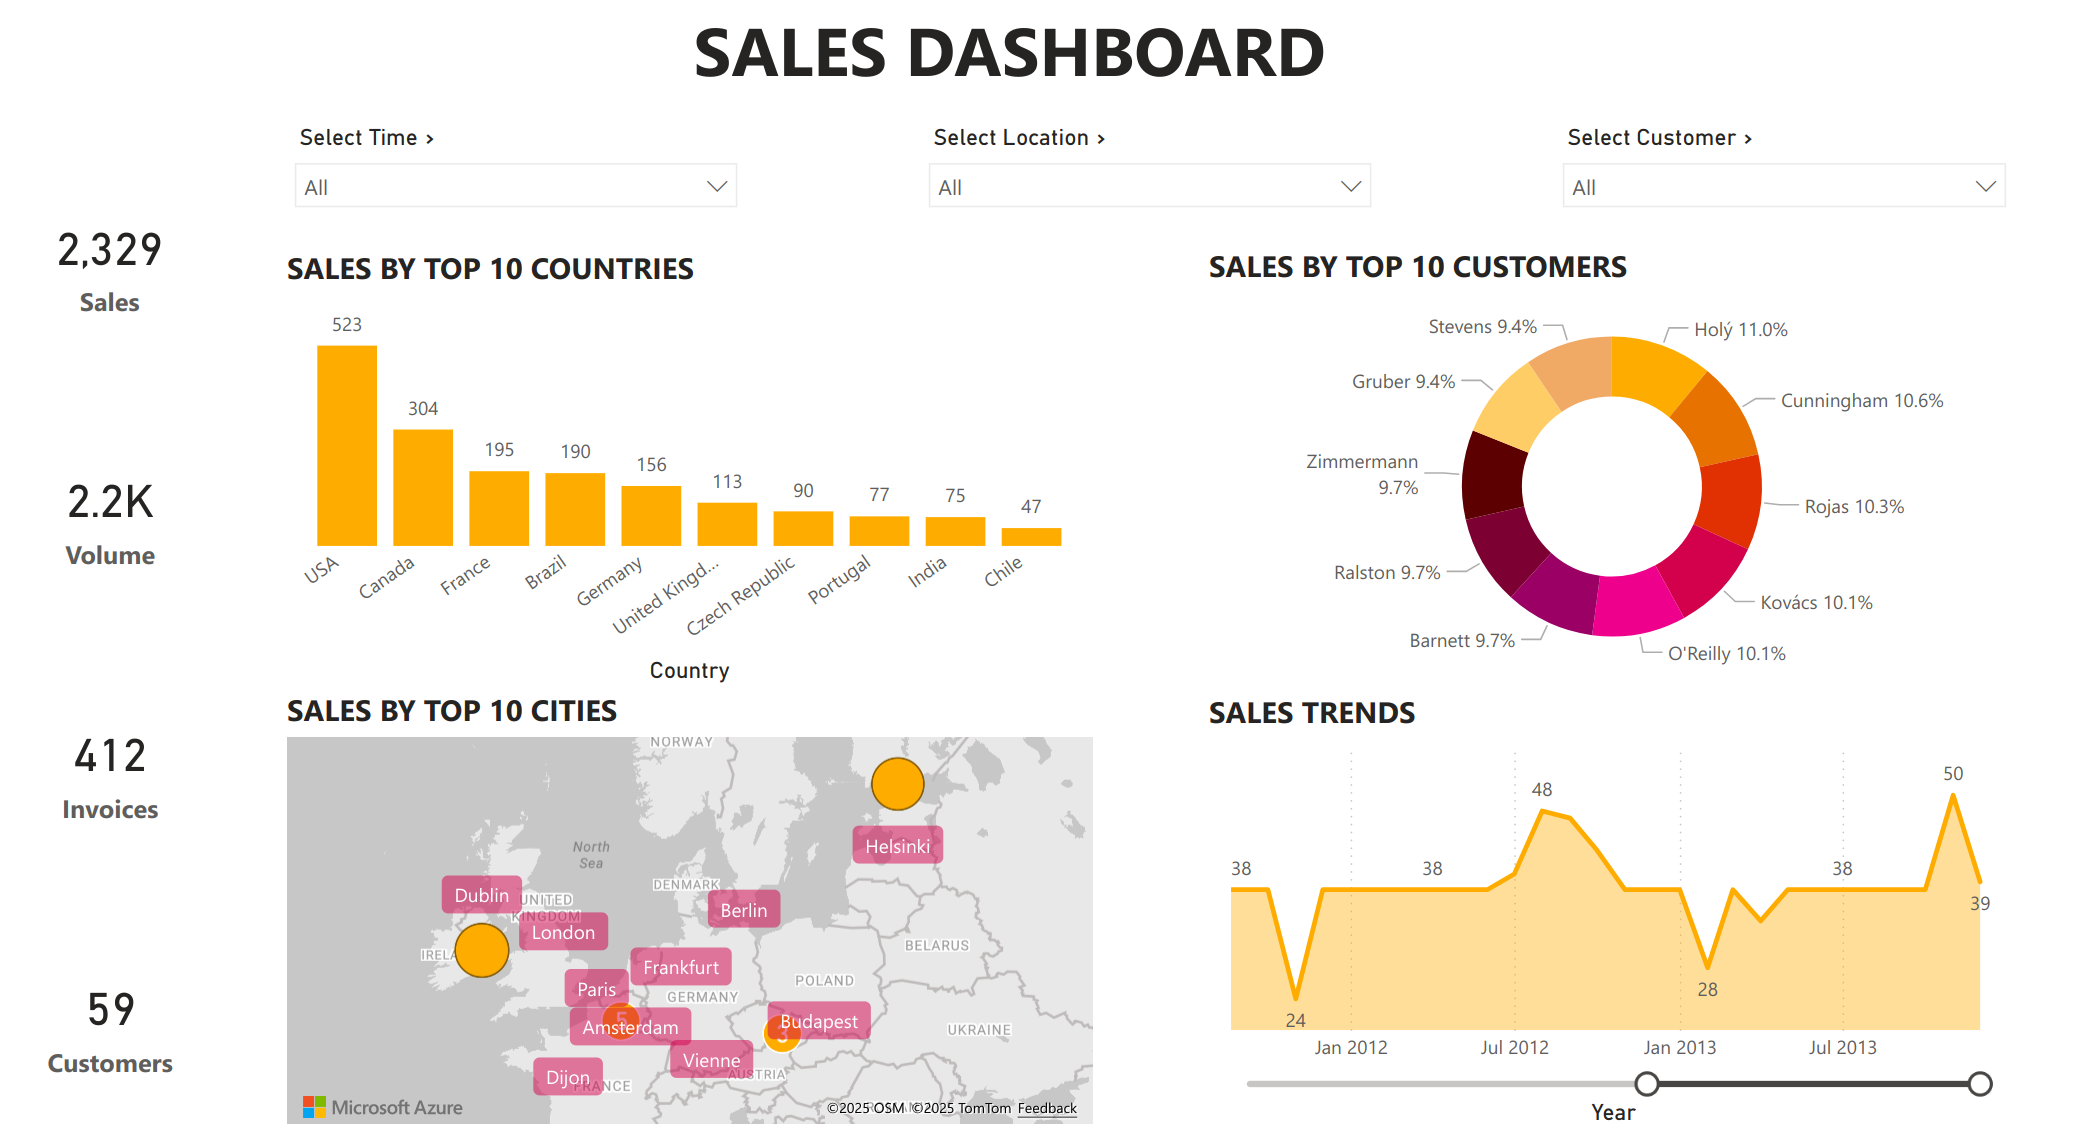The height and width of the screenshot is (1133, 2073).
Task: Click the Microsoft Azure logo on map
Action: point(383,1107)
